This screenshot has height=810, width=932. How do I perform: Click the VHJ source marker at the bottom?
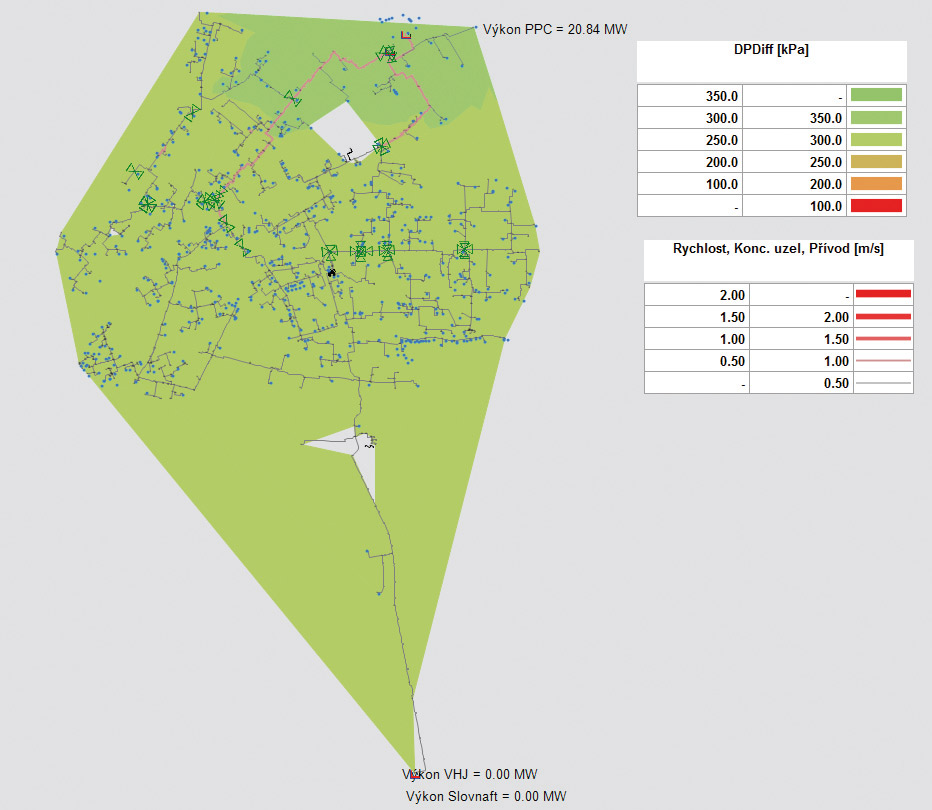(x=414, y=774)
